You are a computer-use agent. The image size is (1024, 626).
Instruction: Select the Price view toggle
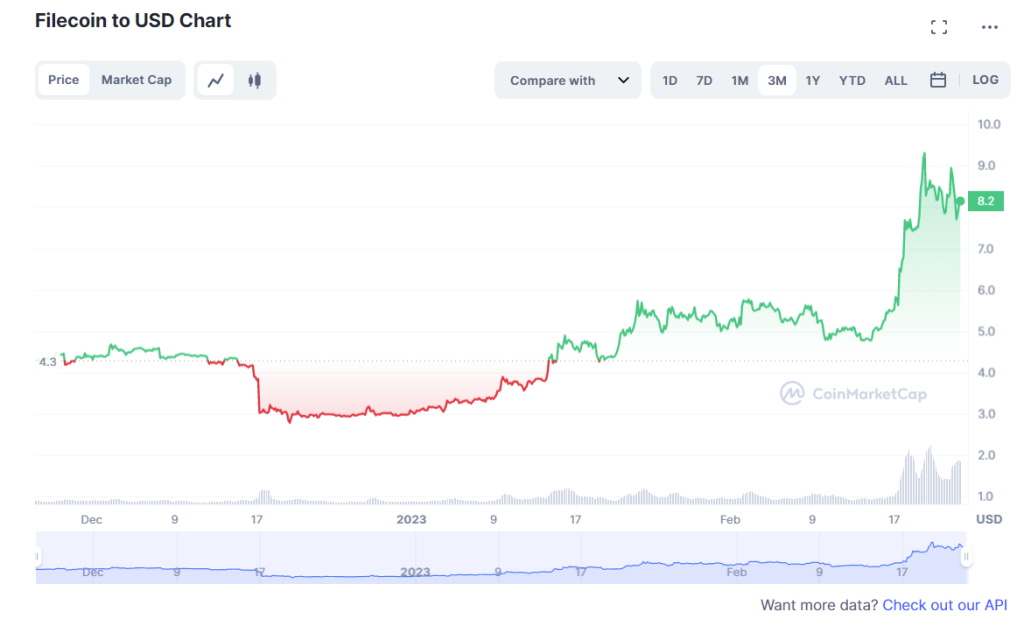[63, 80]
